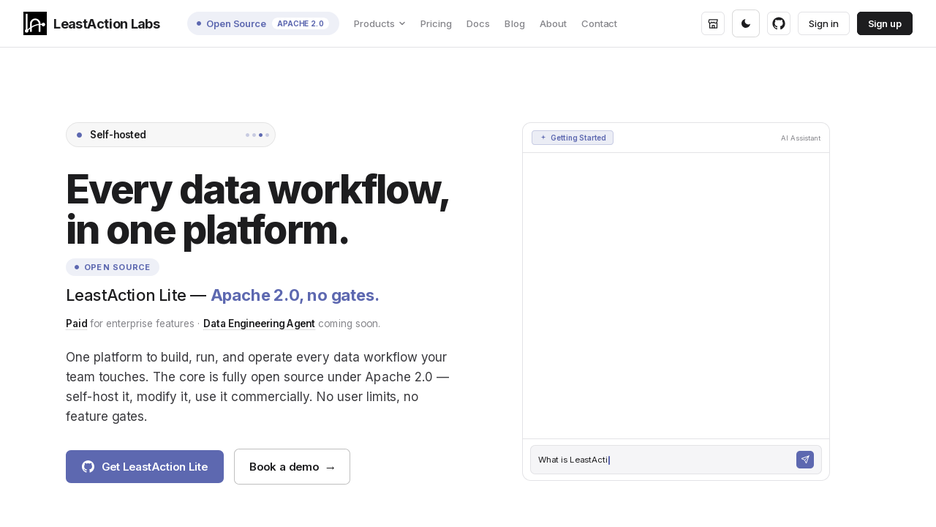Click the LeastAction Labs logo icon
This screenshot has height=527, width=936.
coord(35,23)
